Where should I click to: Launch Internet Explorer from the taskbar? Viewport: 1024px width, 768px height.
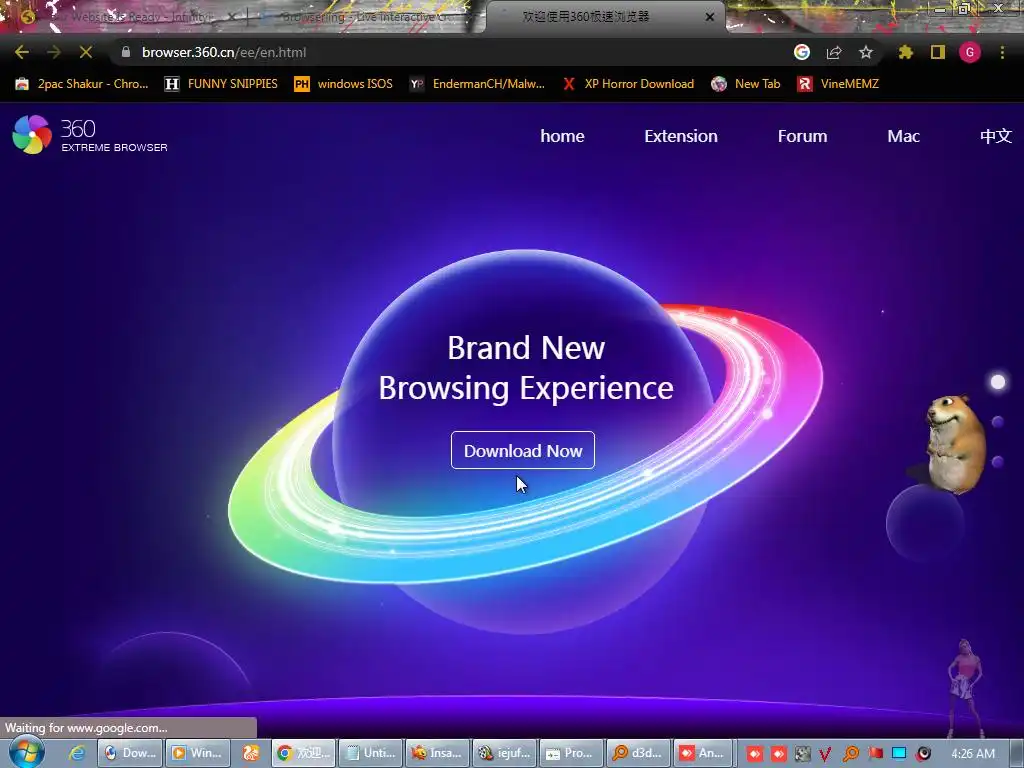(77, 753)
